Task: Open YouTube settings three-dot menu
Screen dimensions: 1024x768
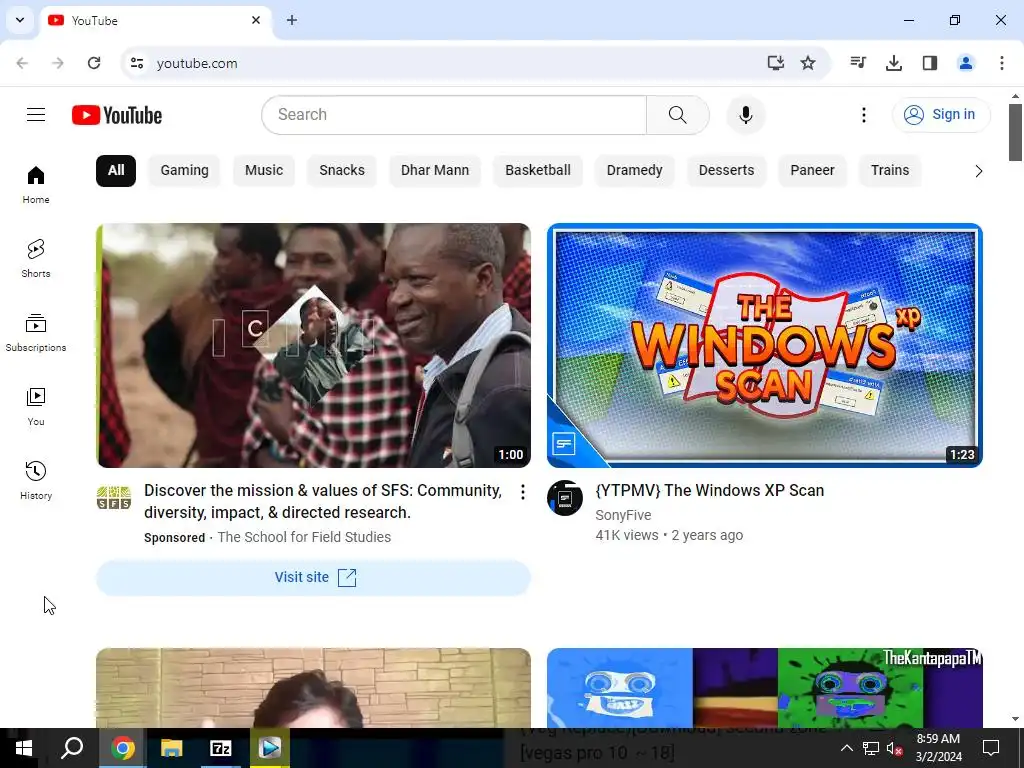Action: [x=863, y=115]
